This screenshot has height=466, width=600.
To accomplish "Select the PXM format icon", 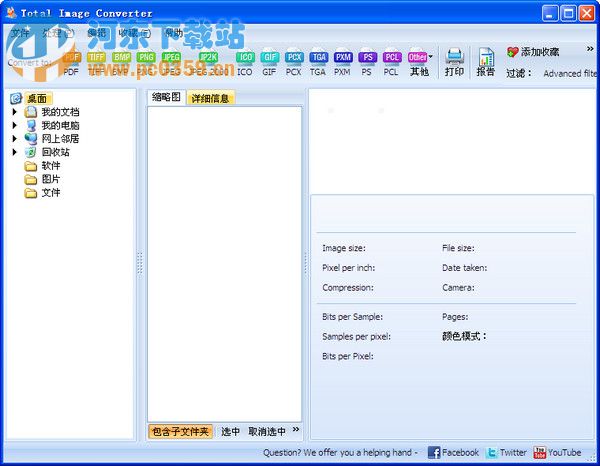I will (343, 64).
